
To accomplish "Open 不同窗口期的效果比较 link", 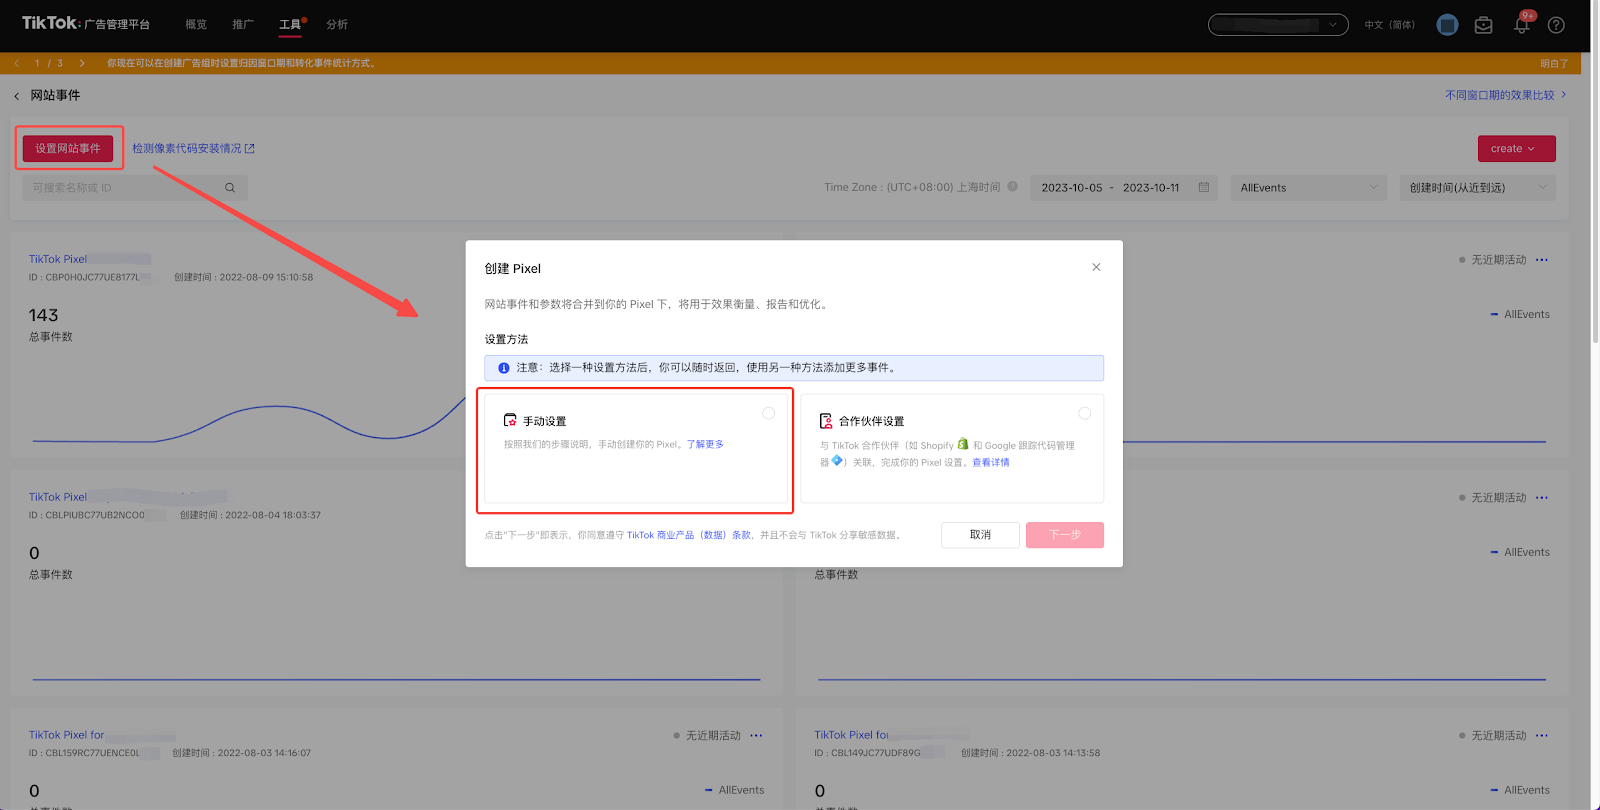I will (1505, 95).
